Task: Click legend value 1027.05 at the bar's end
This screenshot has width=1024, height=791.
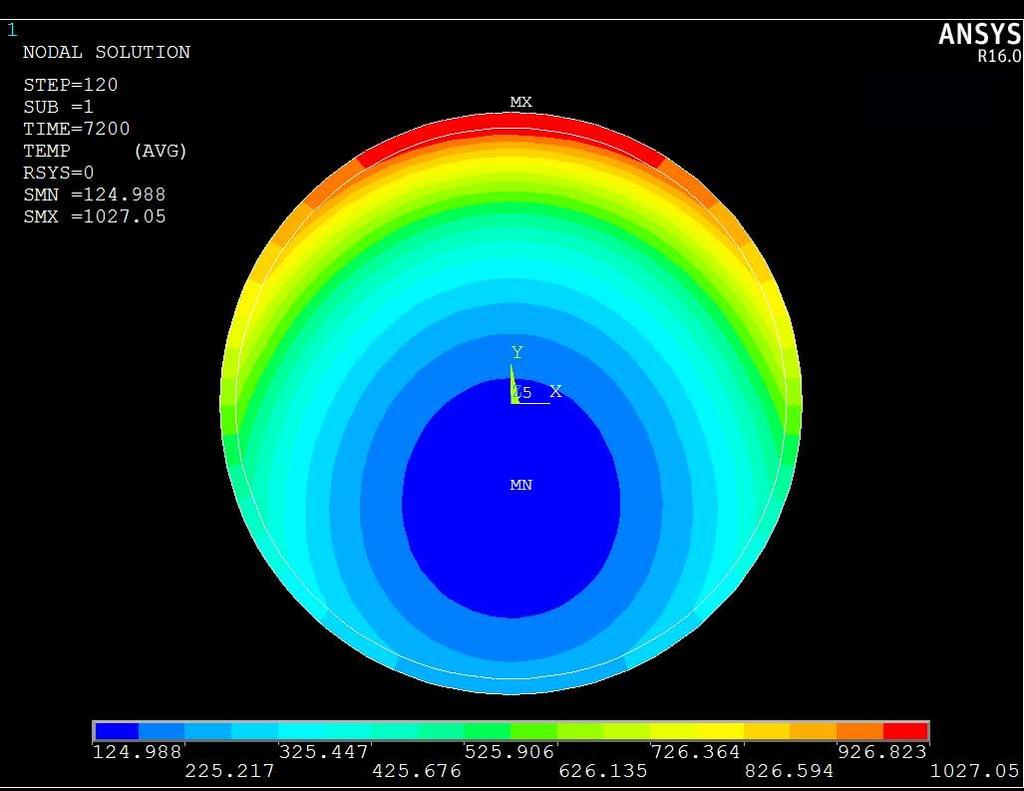Action: pos(974,771)
